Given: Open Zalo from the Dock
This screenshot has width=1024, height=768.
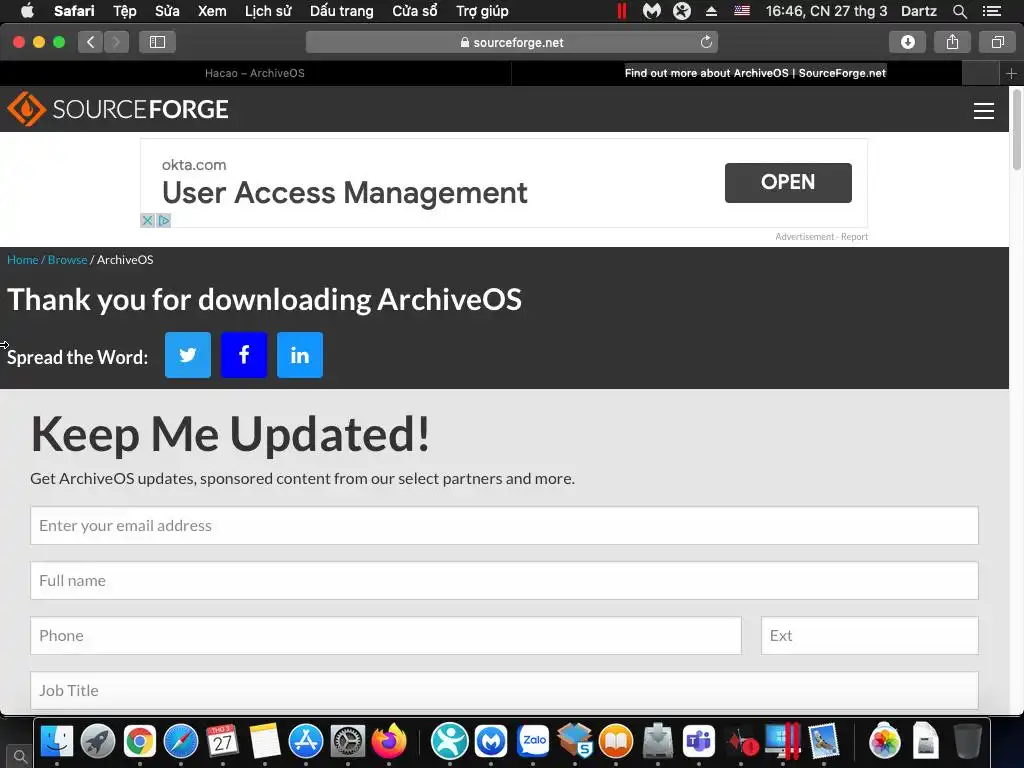Looking at the screenshot, I should [534, 741].
